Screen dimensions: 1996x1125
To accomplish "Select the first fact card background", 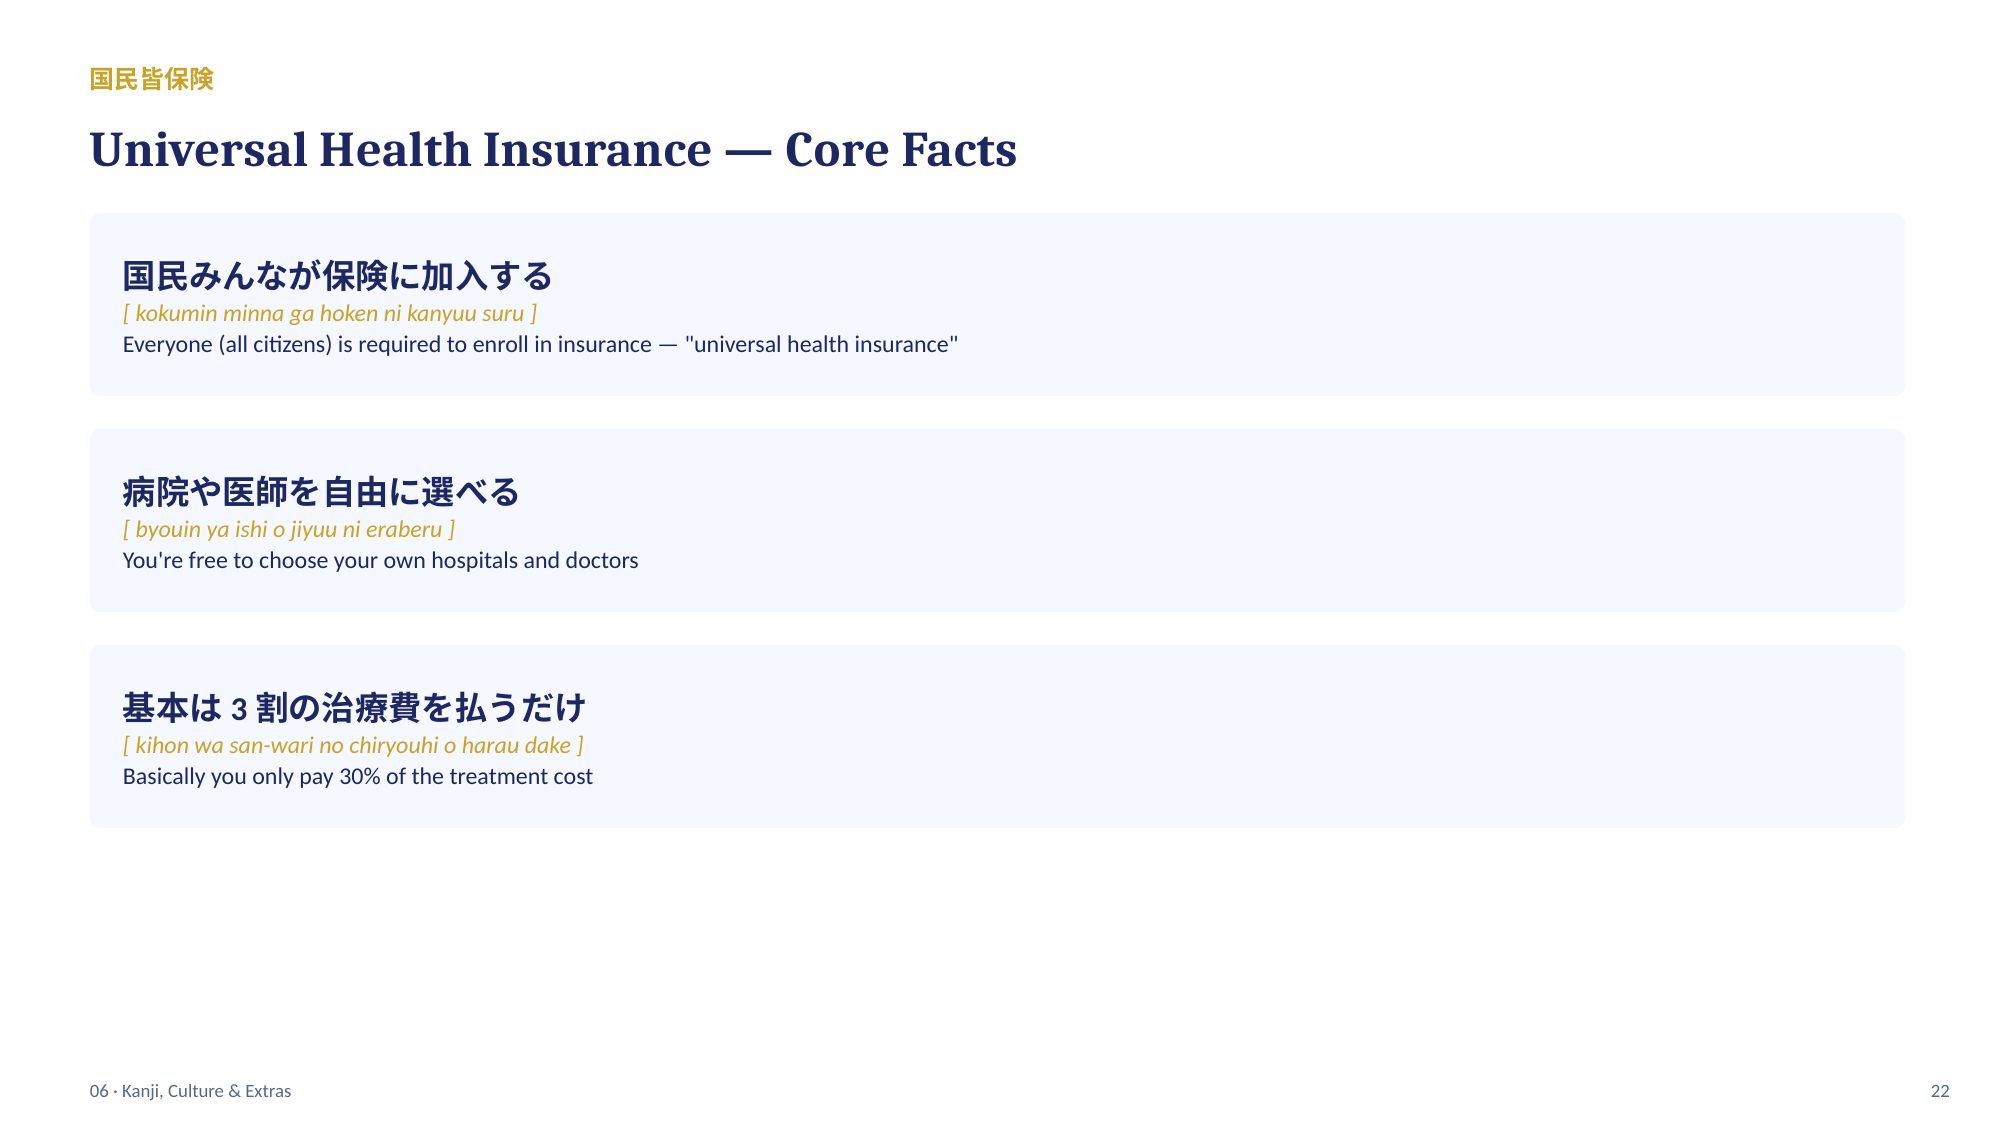I will (997, 304).
